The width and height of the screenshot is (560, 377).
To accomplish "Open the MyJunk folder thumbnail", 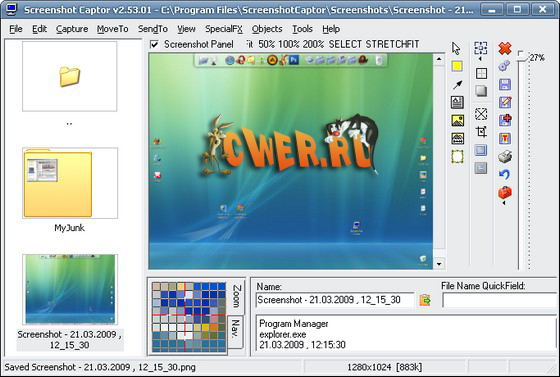I will tap(70, 183).
